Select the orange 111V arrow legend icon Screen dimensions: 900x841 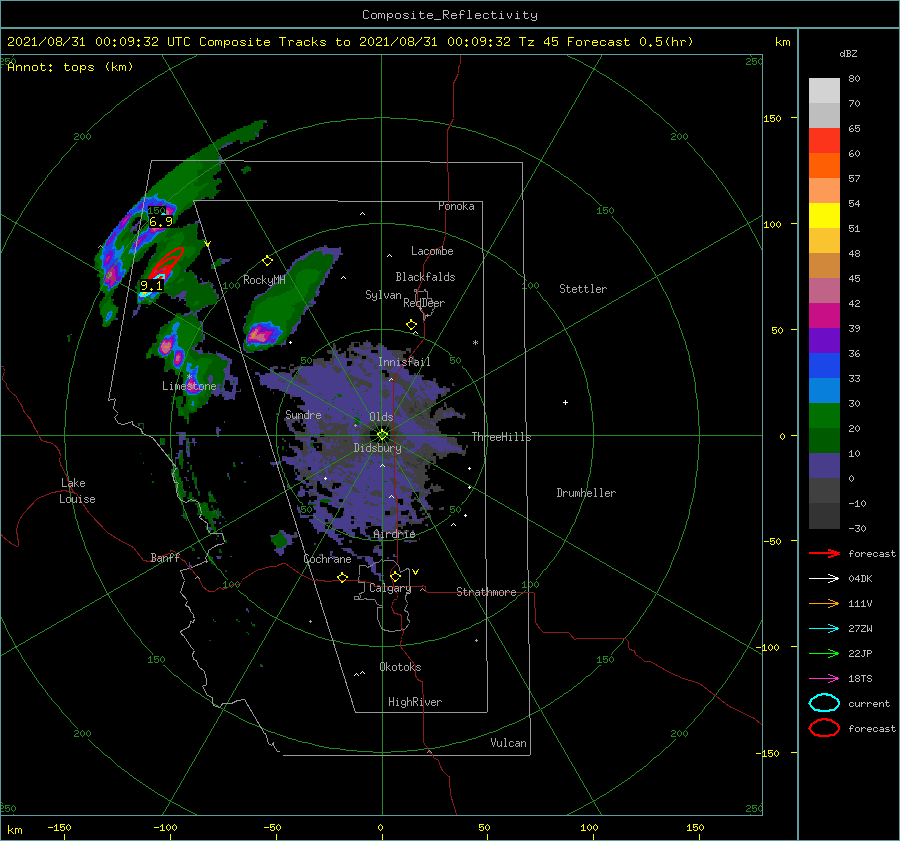pos(824,603)
